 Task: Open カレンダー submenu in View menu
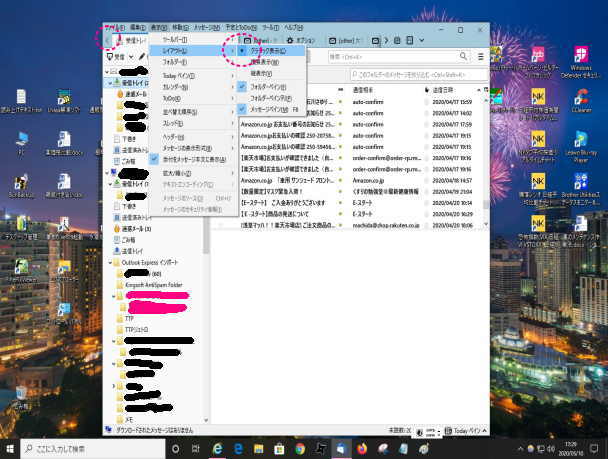(193, 87)
